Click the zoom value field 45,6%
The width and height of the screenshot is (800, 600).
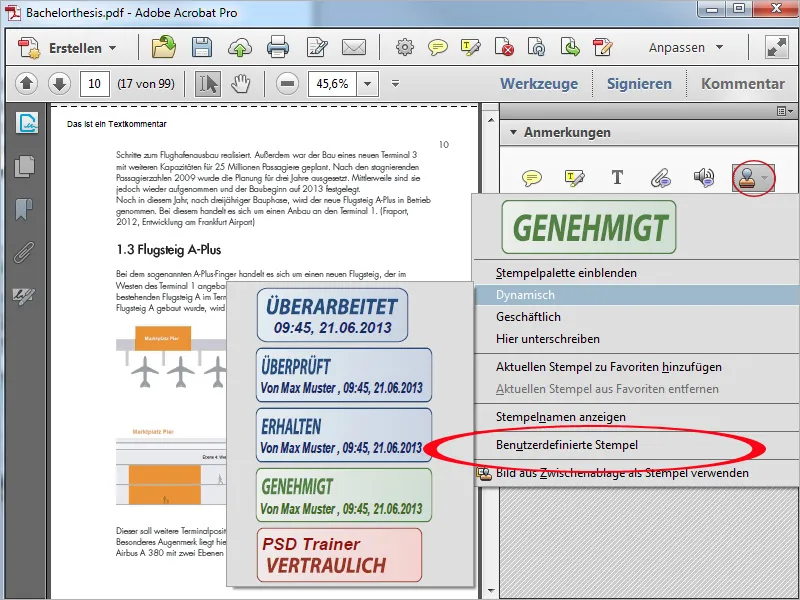[x=332, y=84]
